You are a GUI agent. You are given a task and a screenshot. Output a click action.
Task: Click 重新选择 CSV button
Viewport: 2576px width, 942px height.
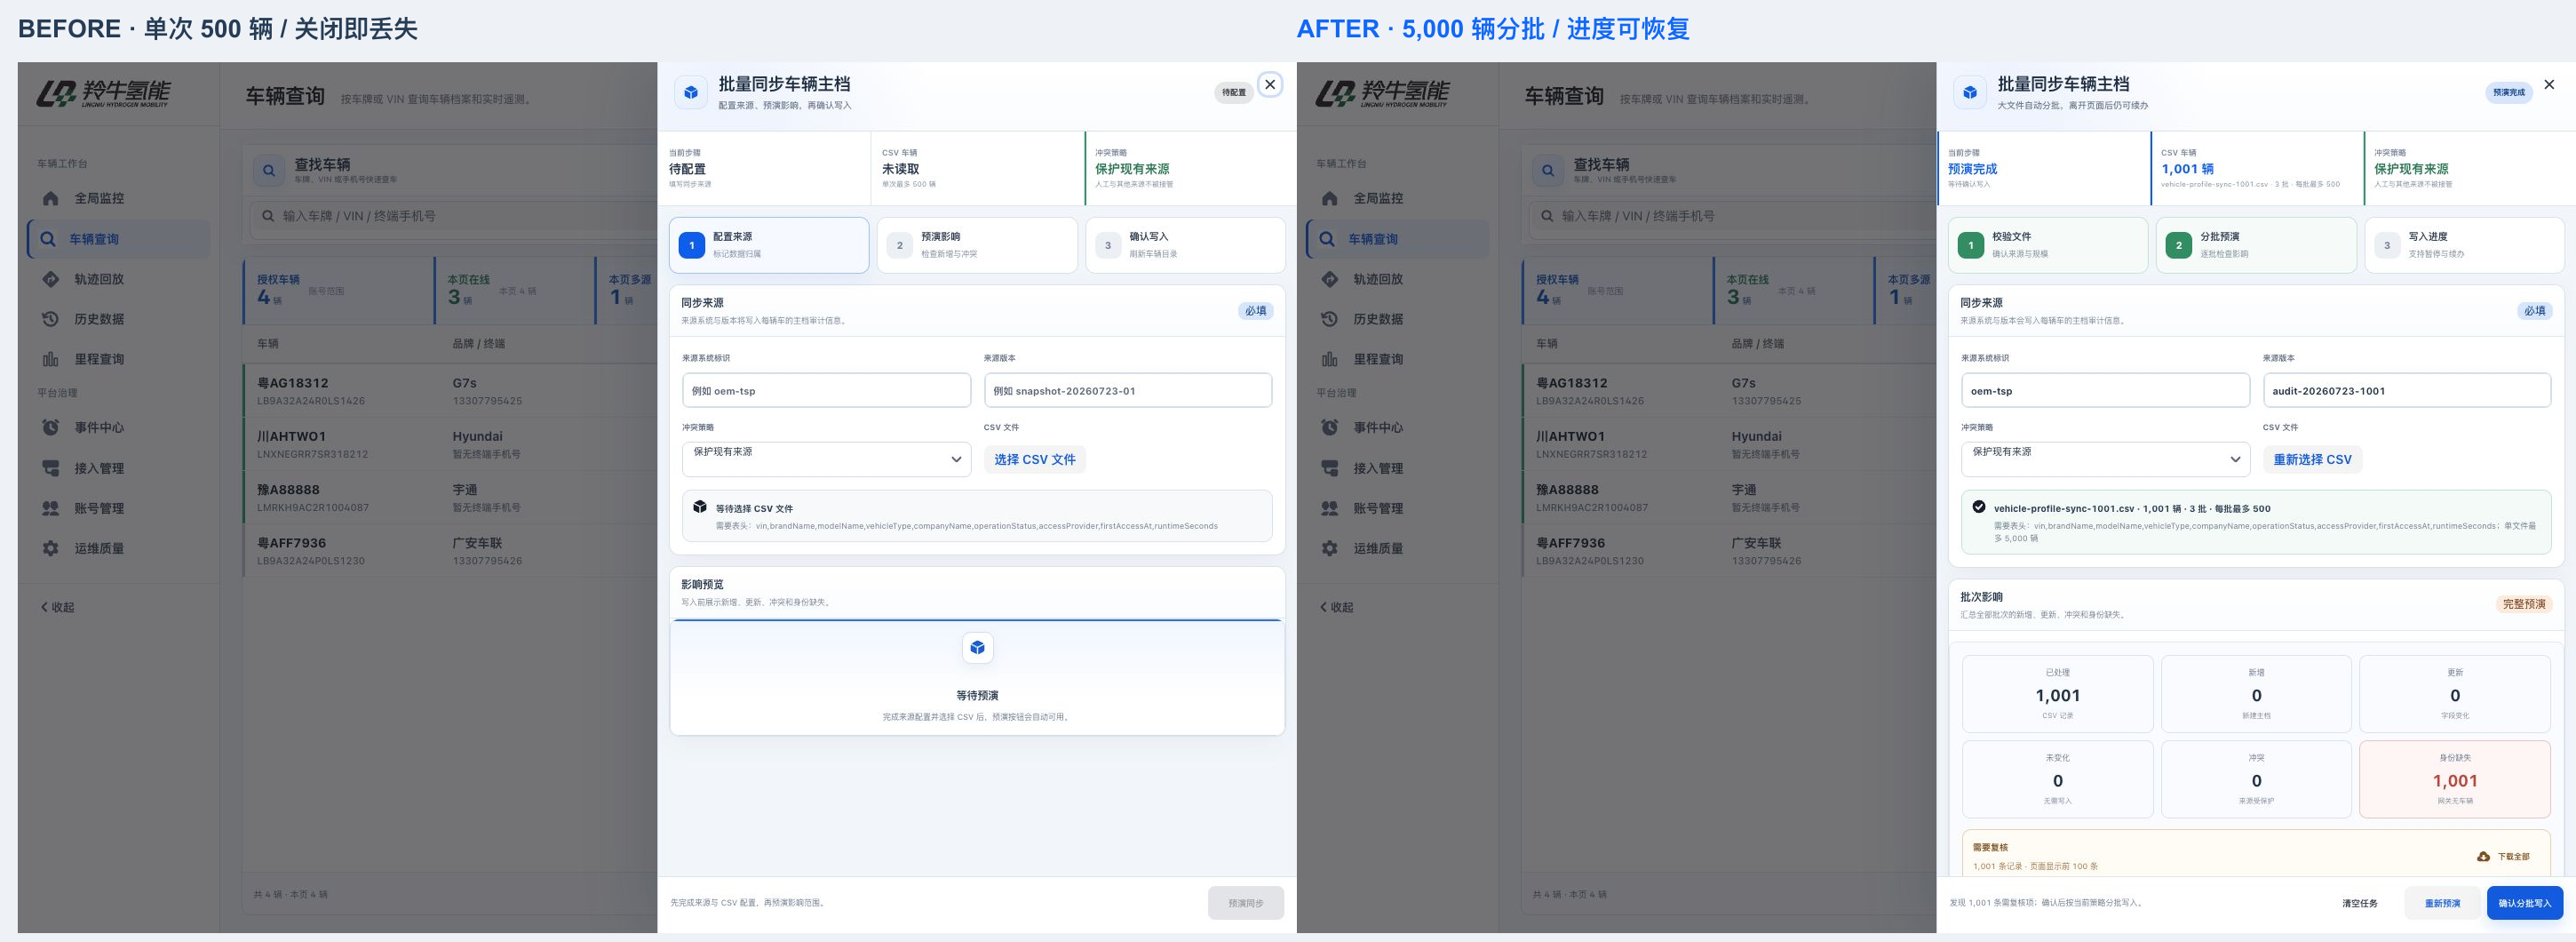pyautogui.click(x=2313, y=459)
